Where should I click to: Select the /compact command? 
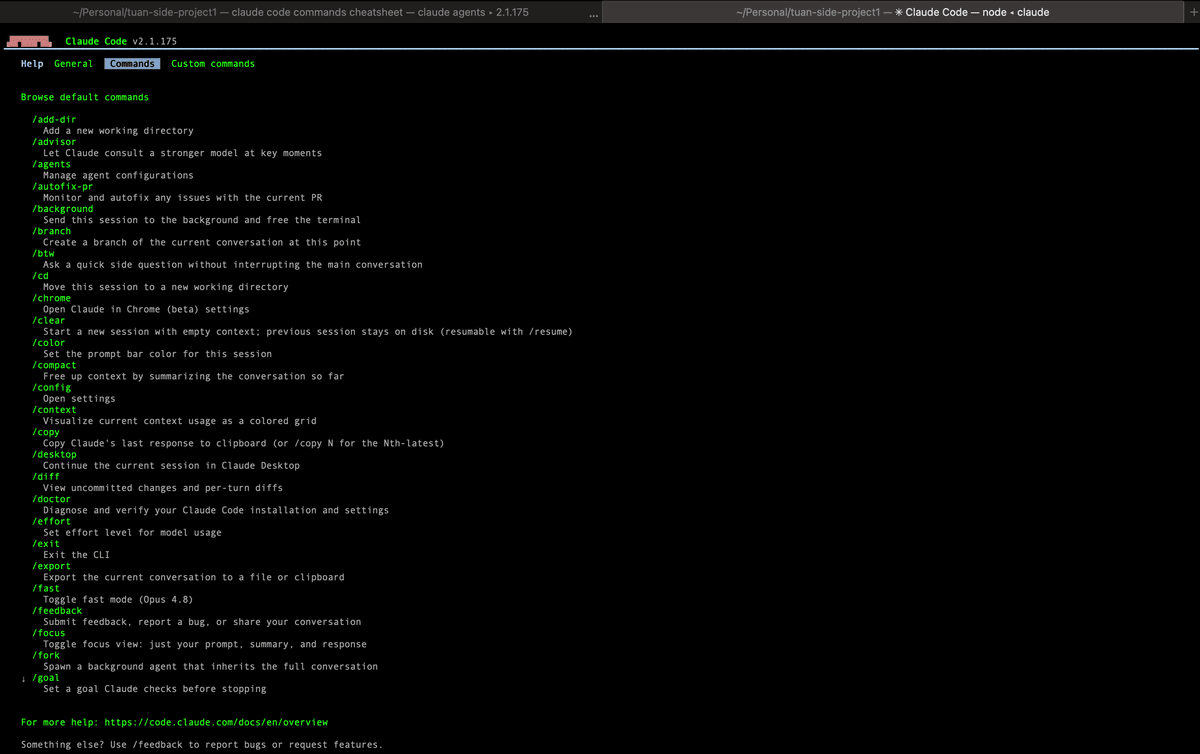click(54, 365)
